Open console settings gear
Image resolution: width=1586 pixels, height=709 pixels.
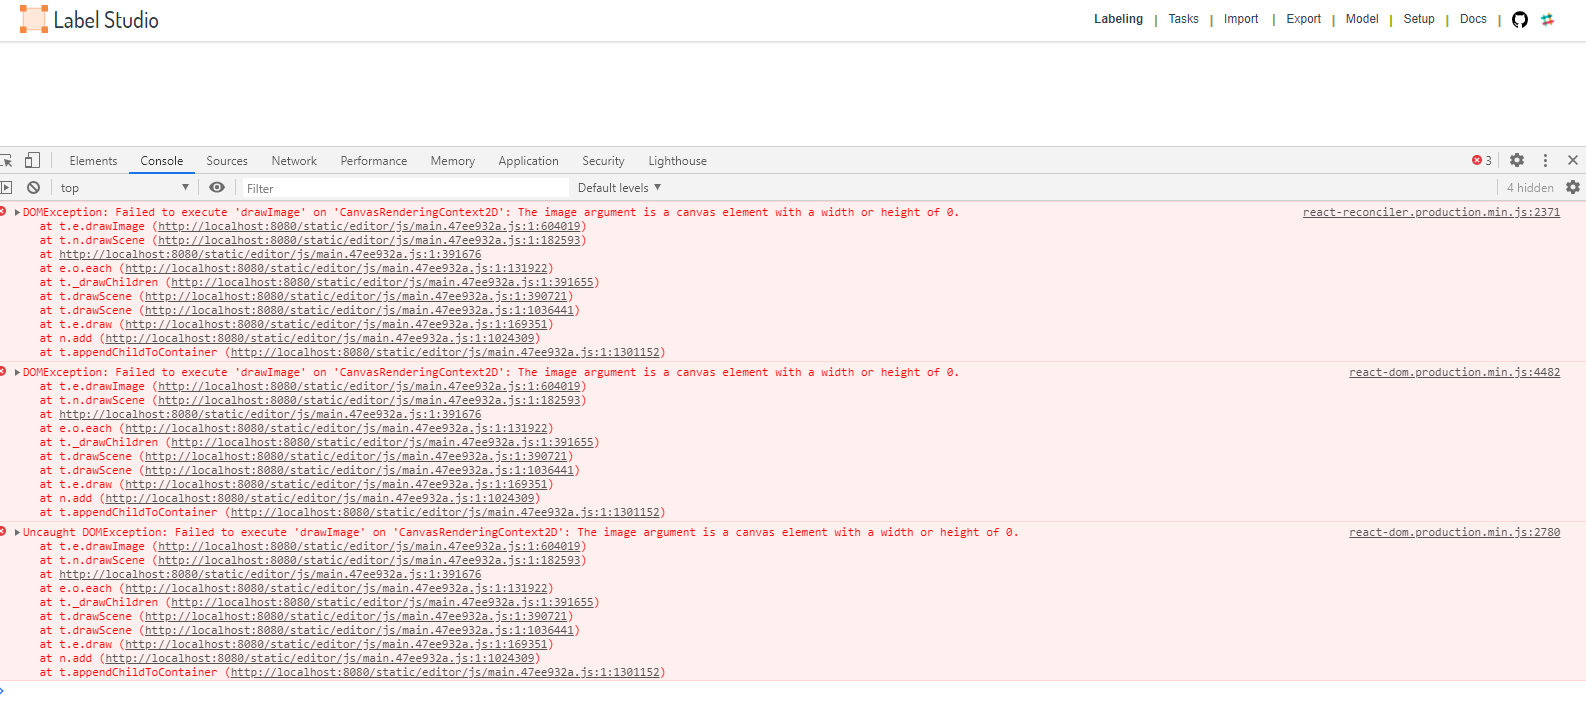[x=1573, y=187]
